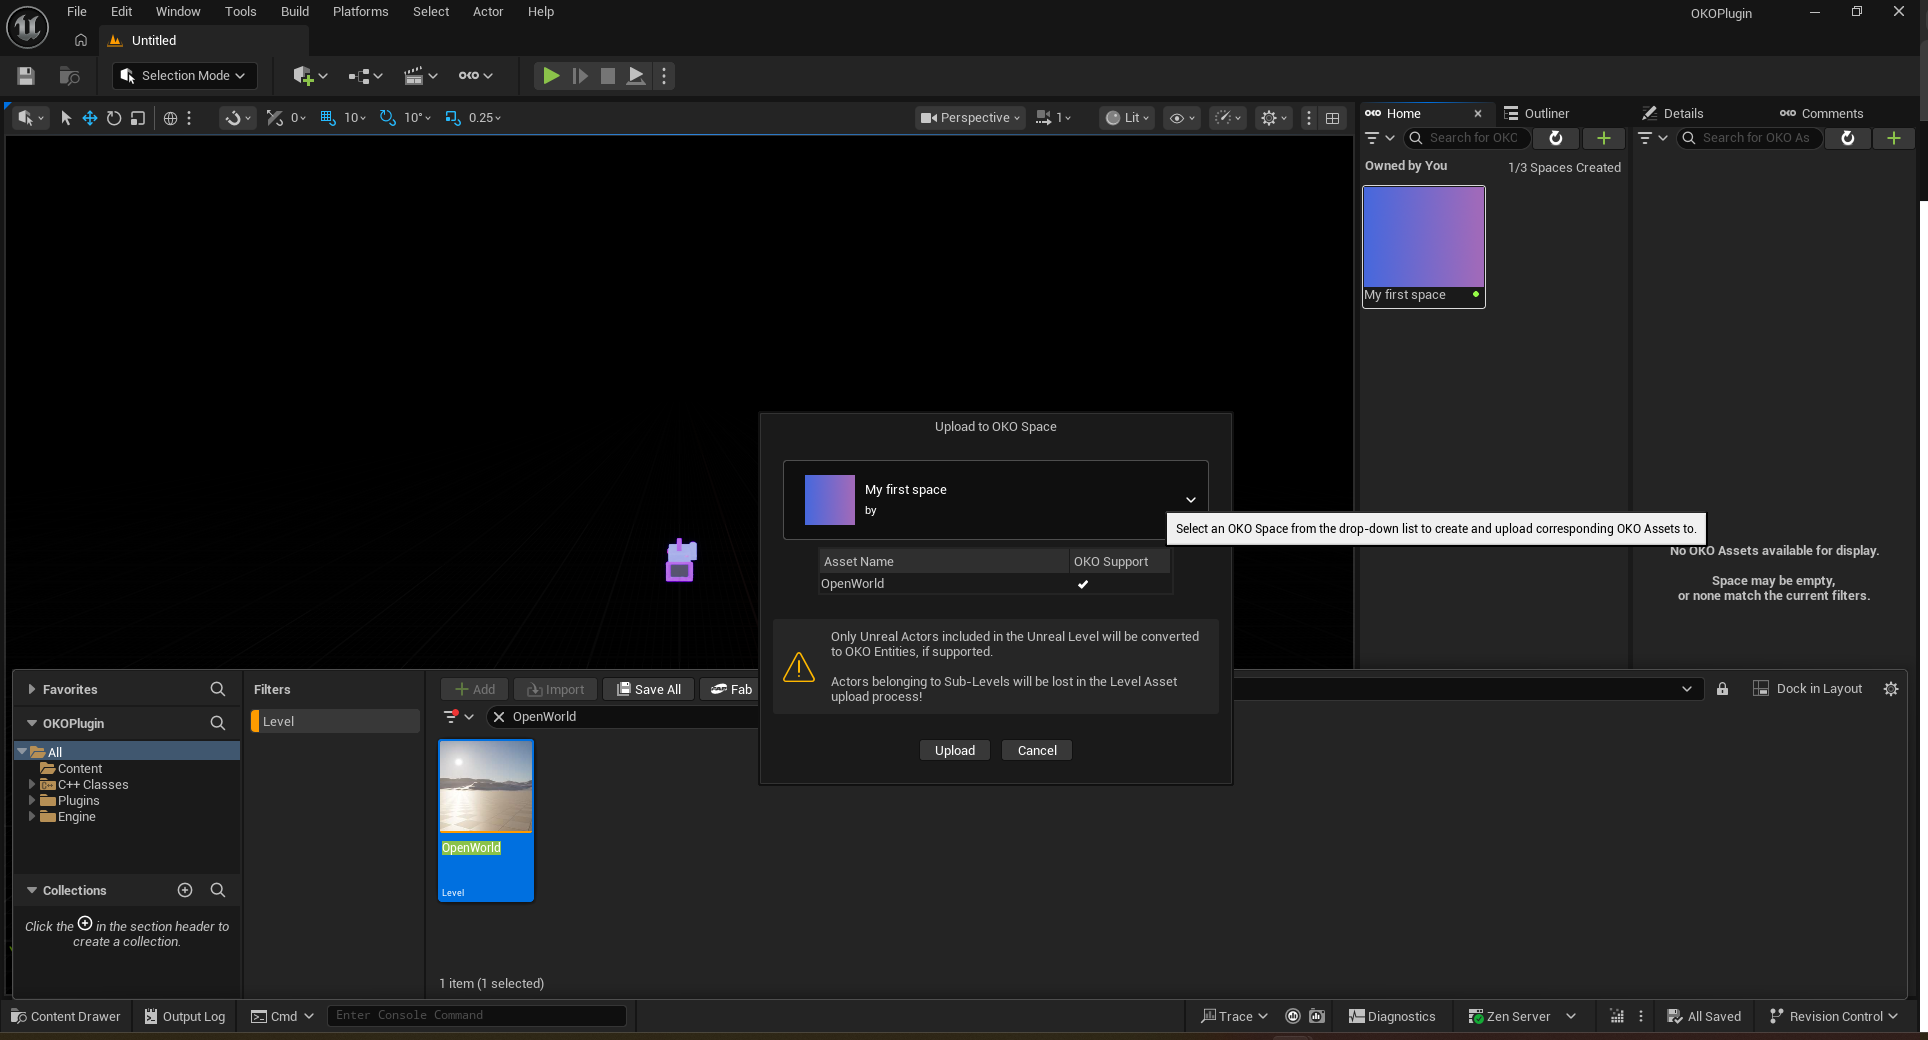Click the Eject play button
Image resolution: width=1928 pixels, height=1040 pixels.
636,76
